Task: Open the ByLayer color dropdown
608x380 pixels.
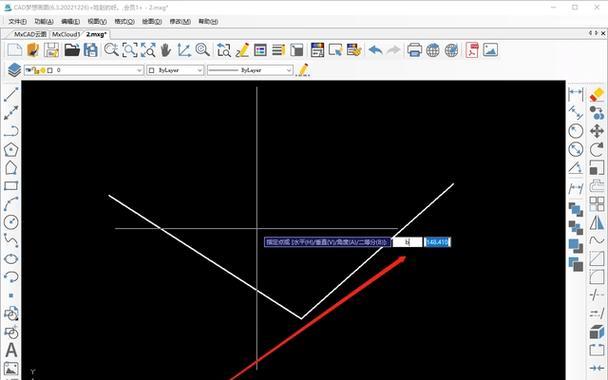Action: coord(175,70)
